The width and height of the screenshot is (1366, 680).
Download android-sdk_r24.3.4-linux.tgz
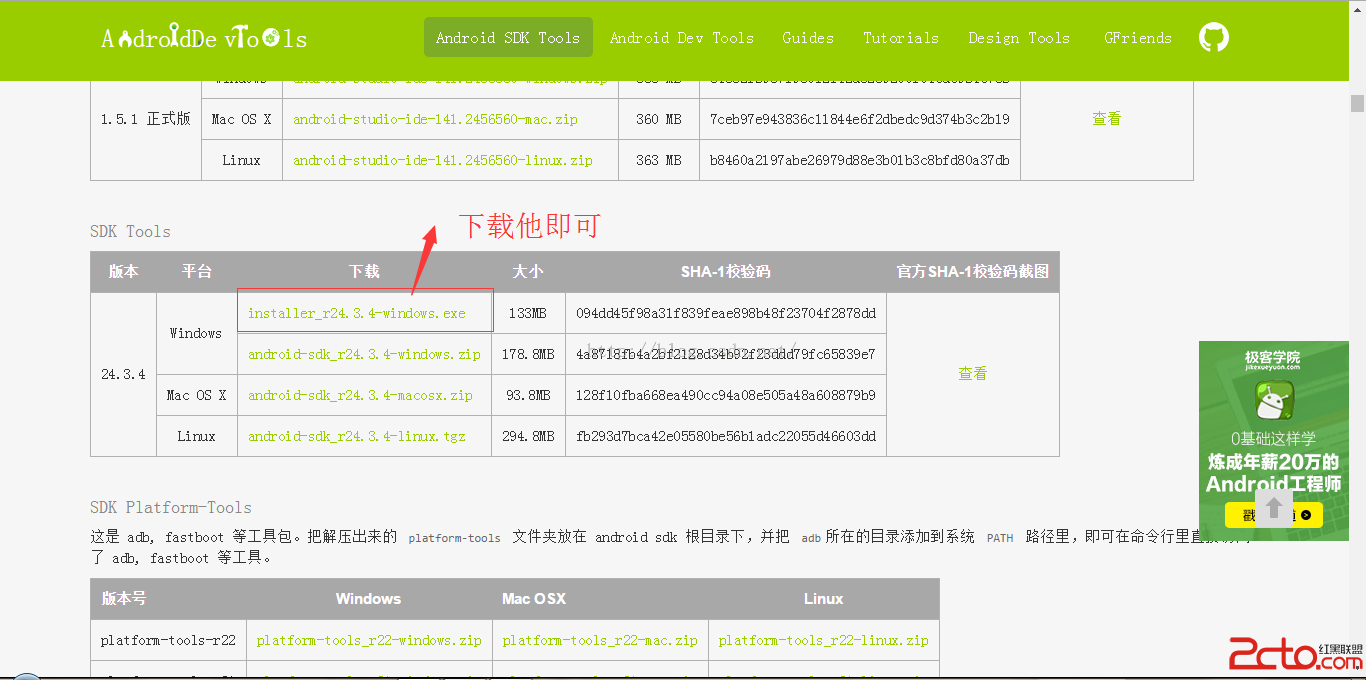coord(357,436)
